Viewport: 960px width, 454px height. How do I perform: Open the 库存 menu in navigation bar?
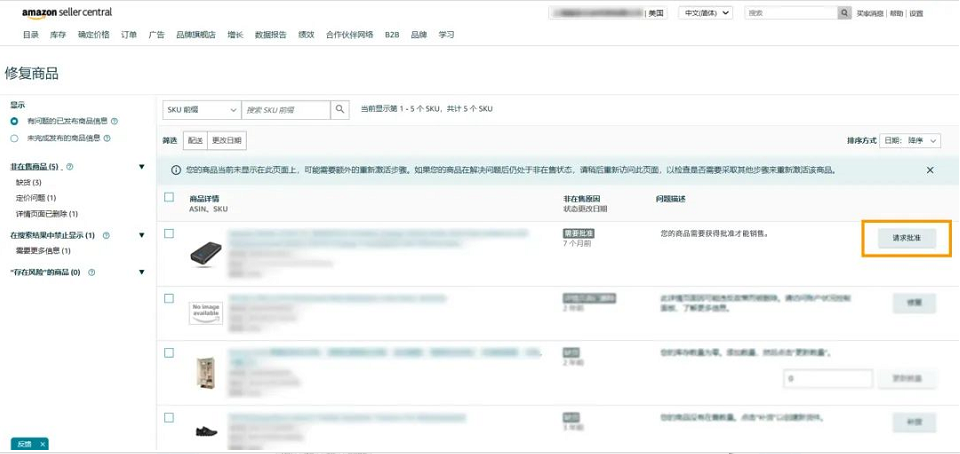tap(58, 34)
